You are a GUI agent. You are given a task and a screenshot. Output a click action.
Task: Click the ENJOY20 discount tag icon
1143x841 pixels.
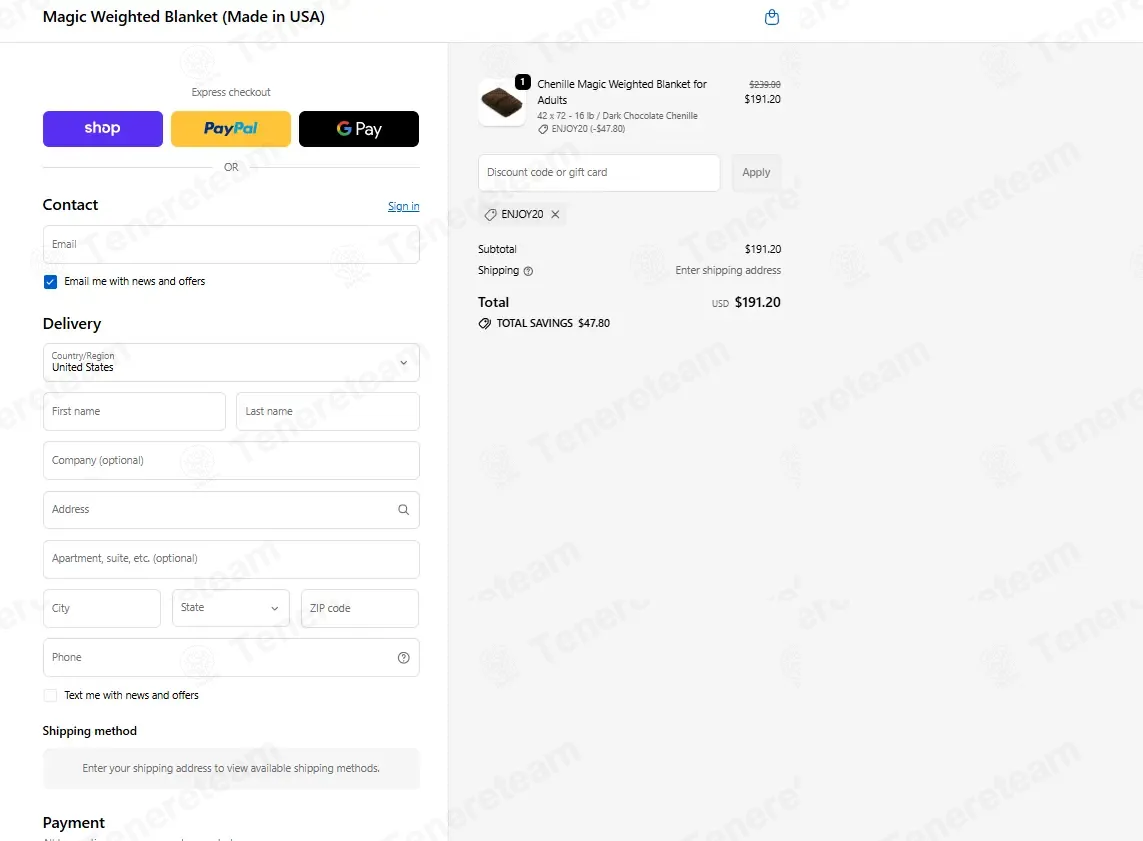pyautogui.click(x=491, y=214)
